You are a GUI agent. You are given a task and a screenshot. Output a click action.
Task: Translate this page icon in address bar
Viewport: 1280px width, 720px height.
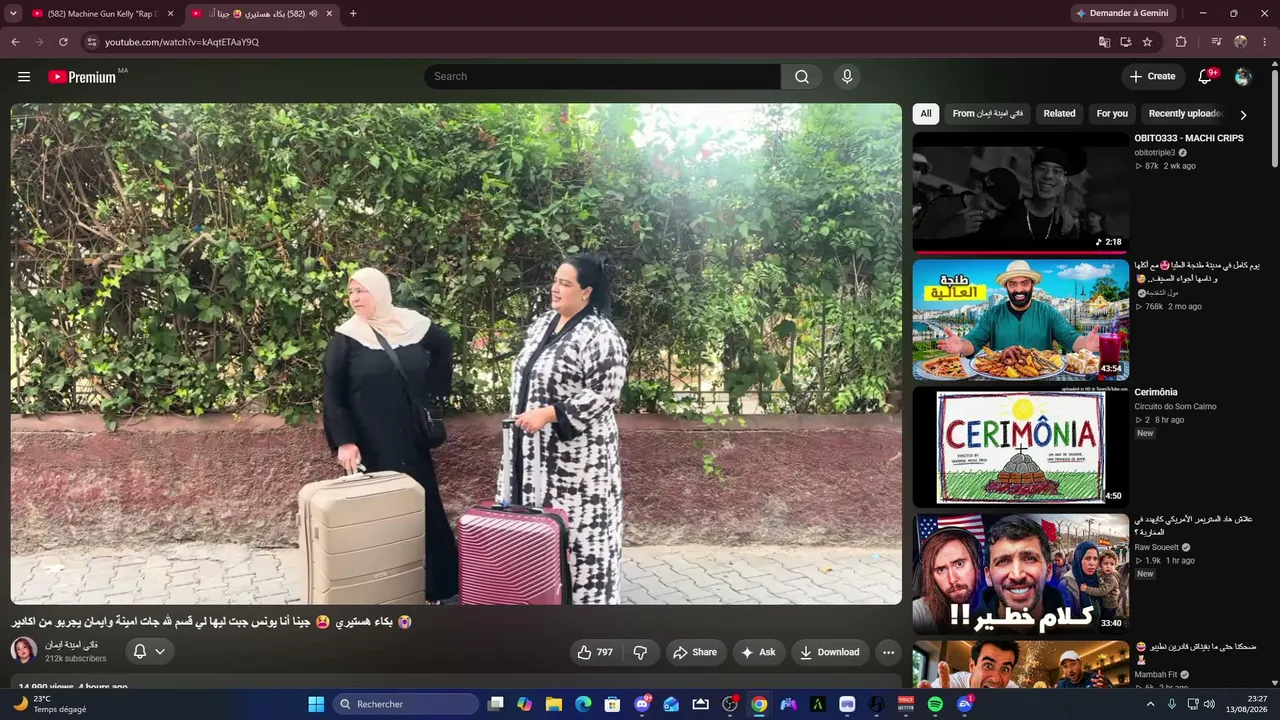pos(1104,42)
